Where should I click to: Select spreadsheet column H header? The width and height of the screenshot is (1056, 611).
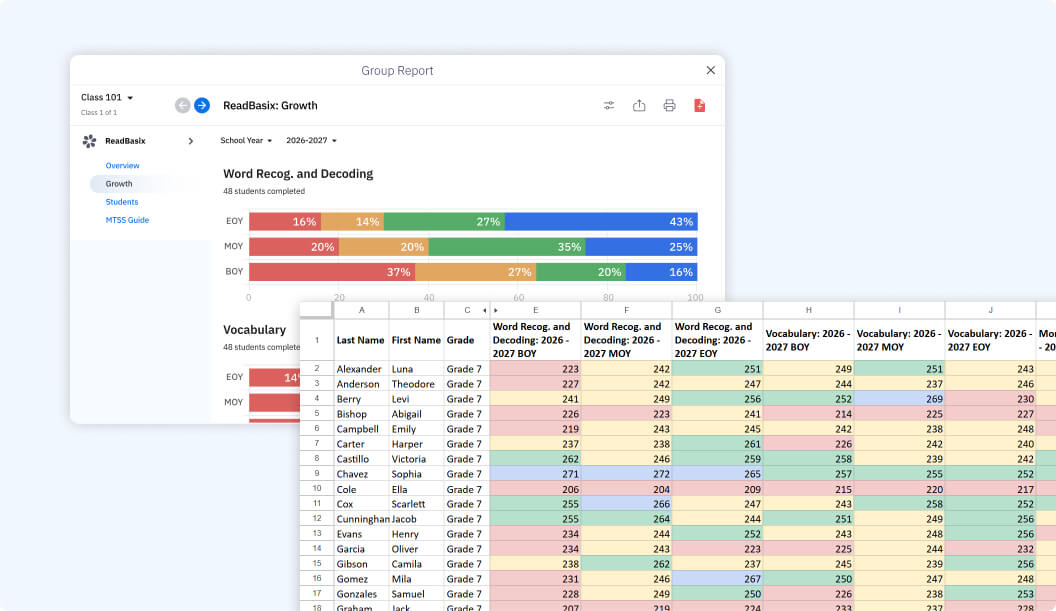point(808,310)
